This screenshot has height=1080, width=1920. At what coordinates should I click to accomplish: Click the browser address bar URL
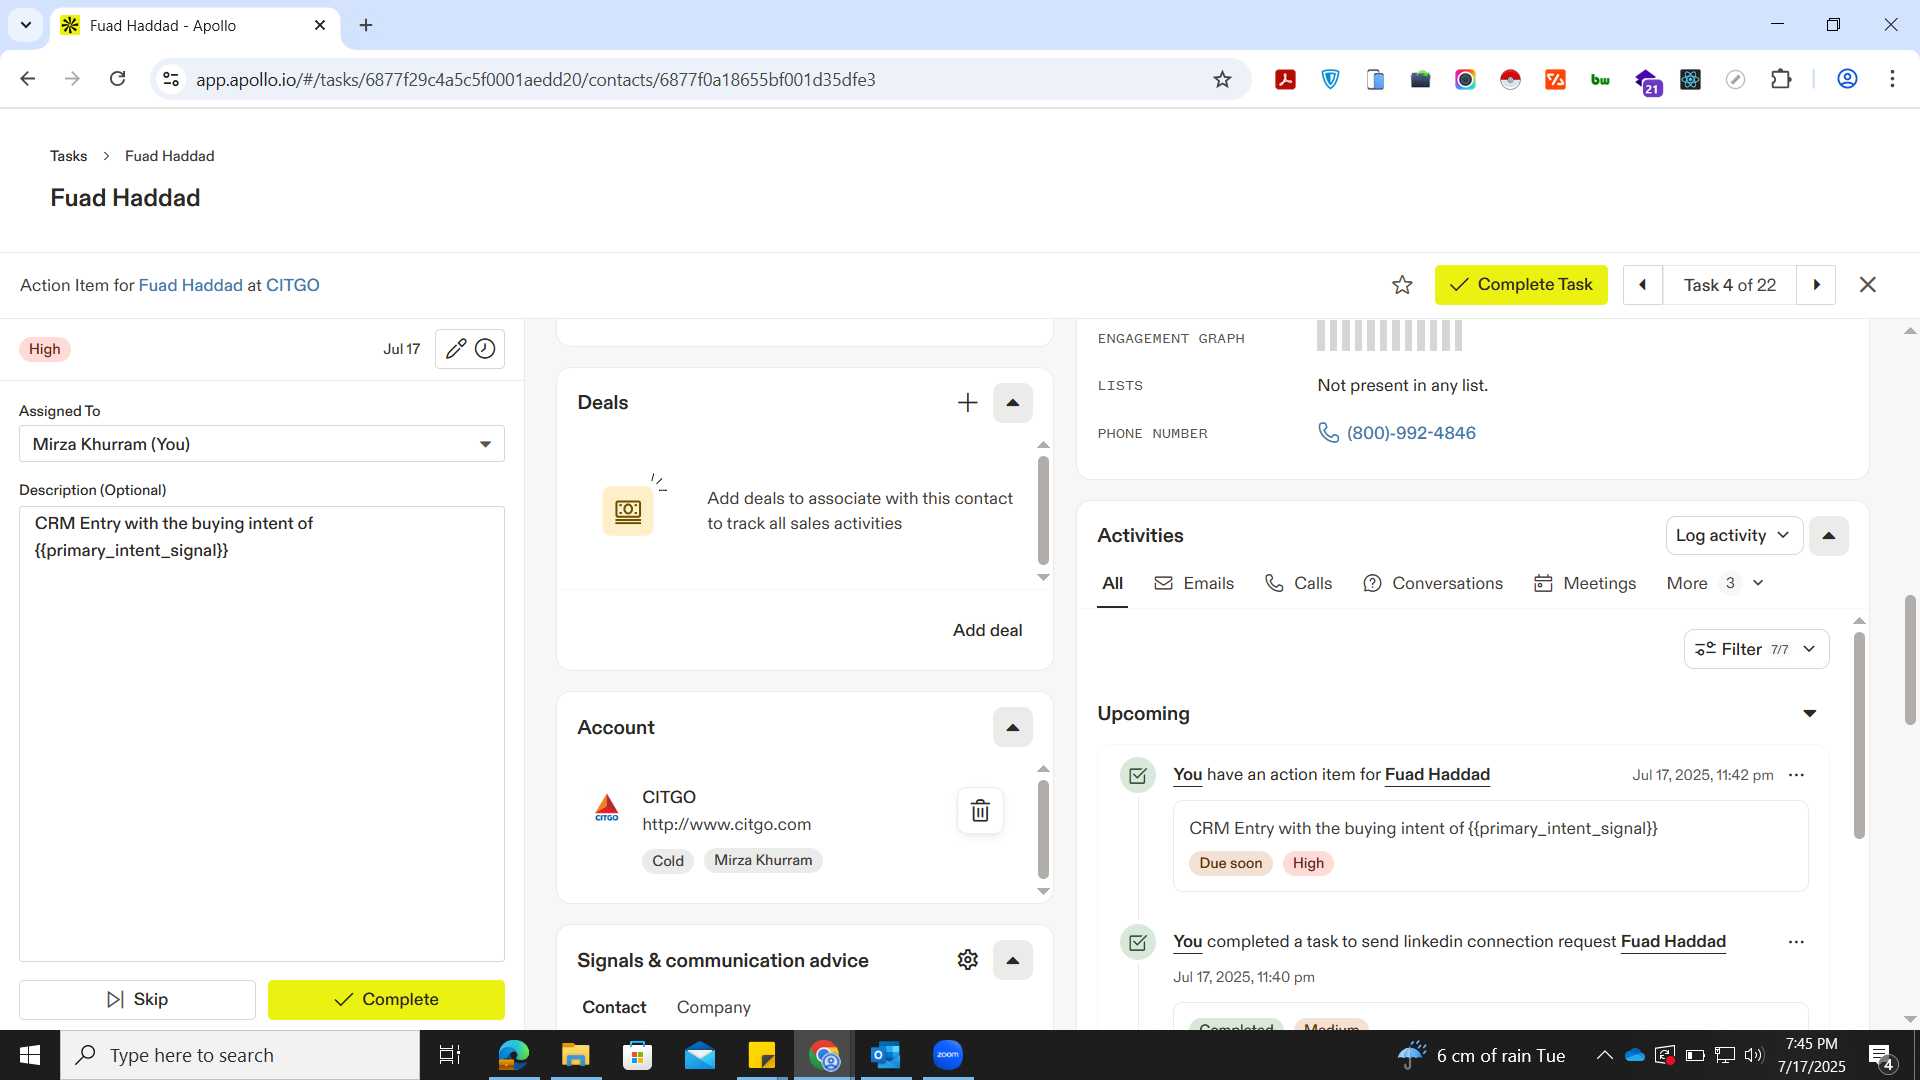(535, 79)
